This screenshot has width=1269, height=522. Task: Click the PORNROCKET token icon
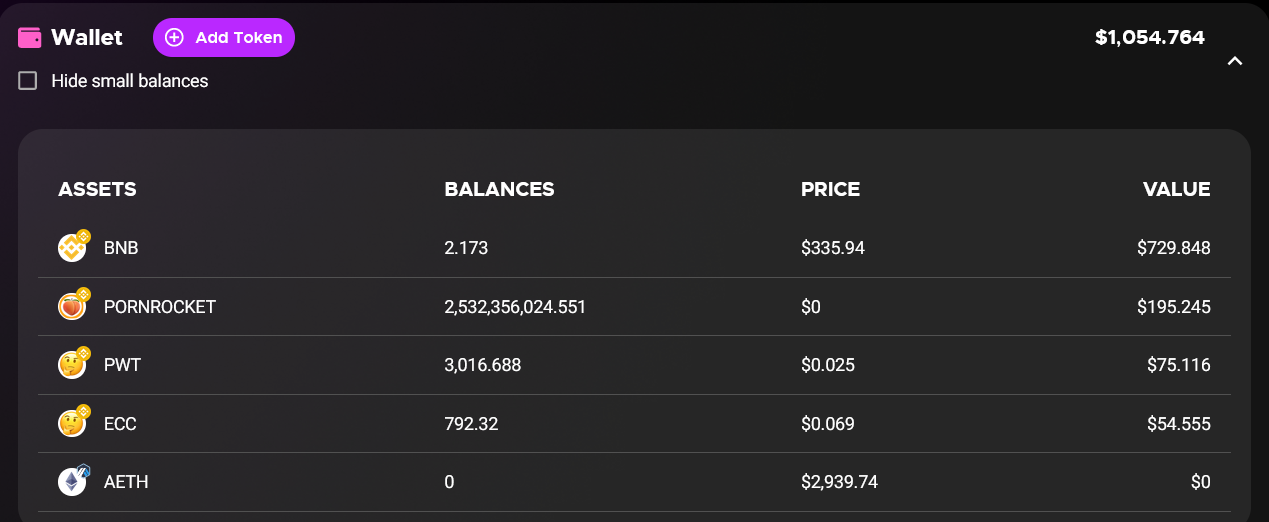(74, 305)
